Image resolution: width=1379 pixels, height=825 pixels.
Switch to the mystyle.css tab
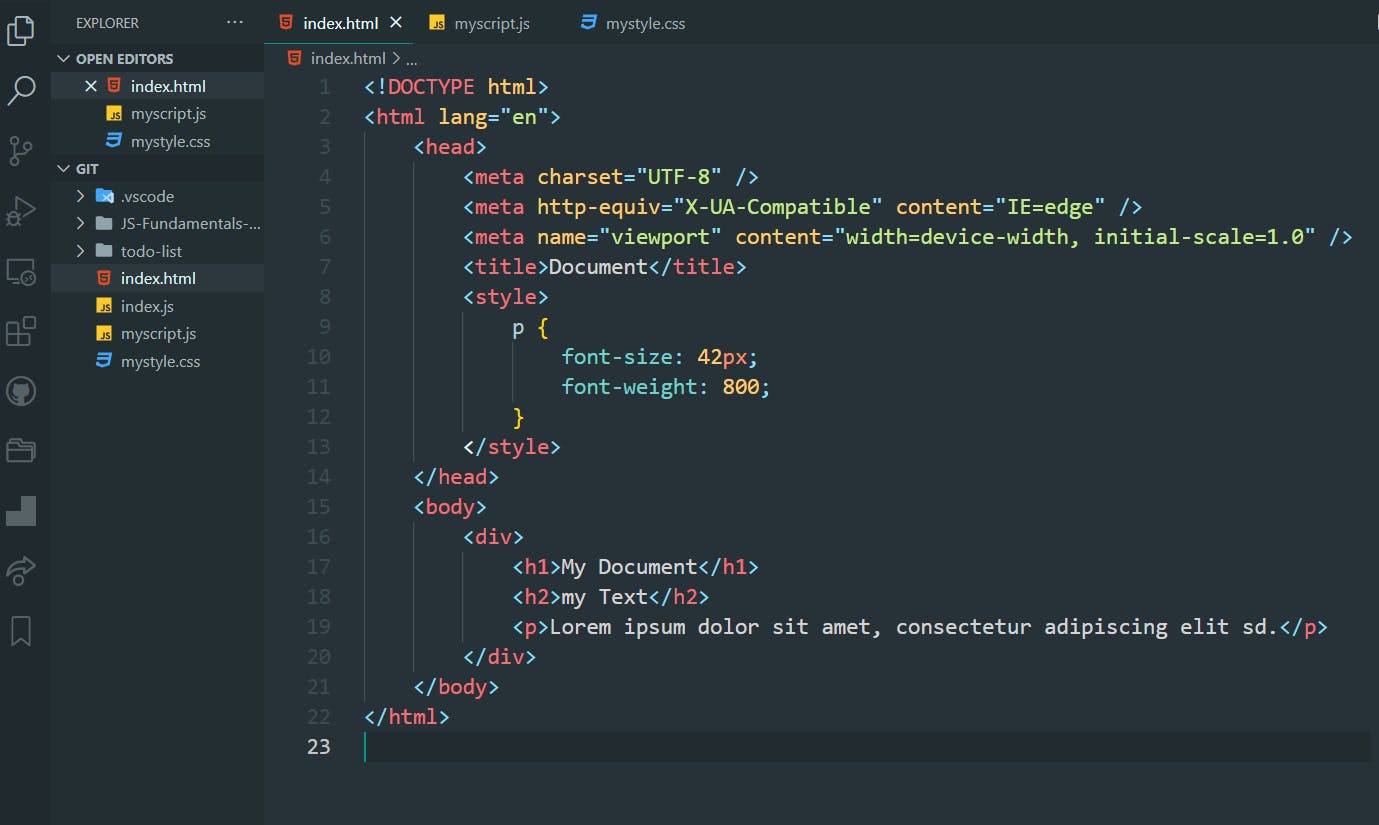645,23
